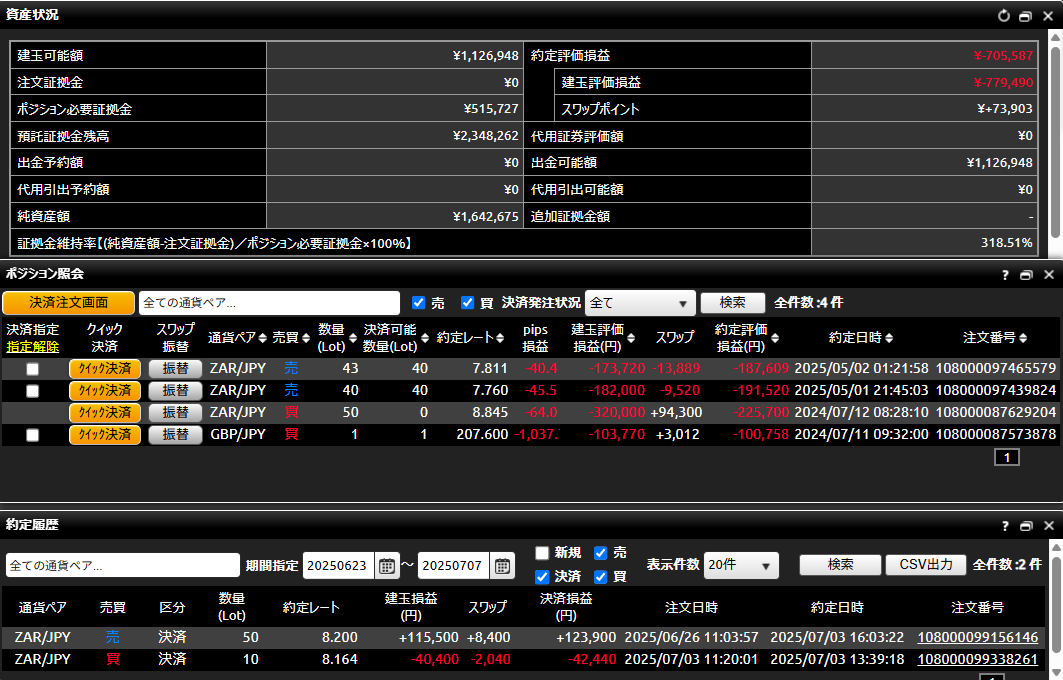Open 決済発注状況 dropdown showing 全て
Screen dimensions: 1063x680
[x=640, y=303]
